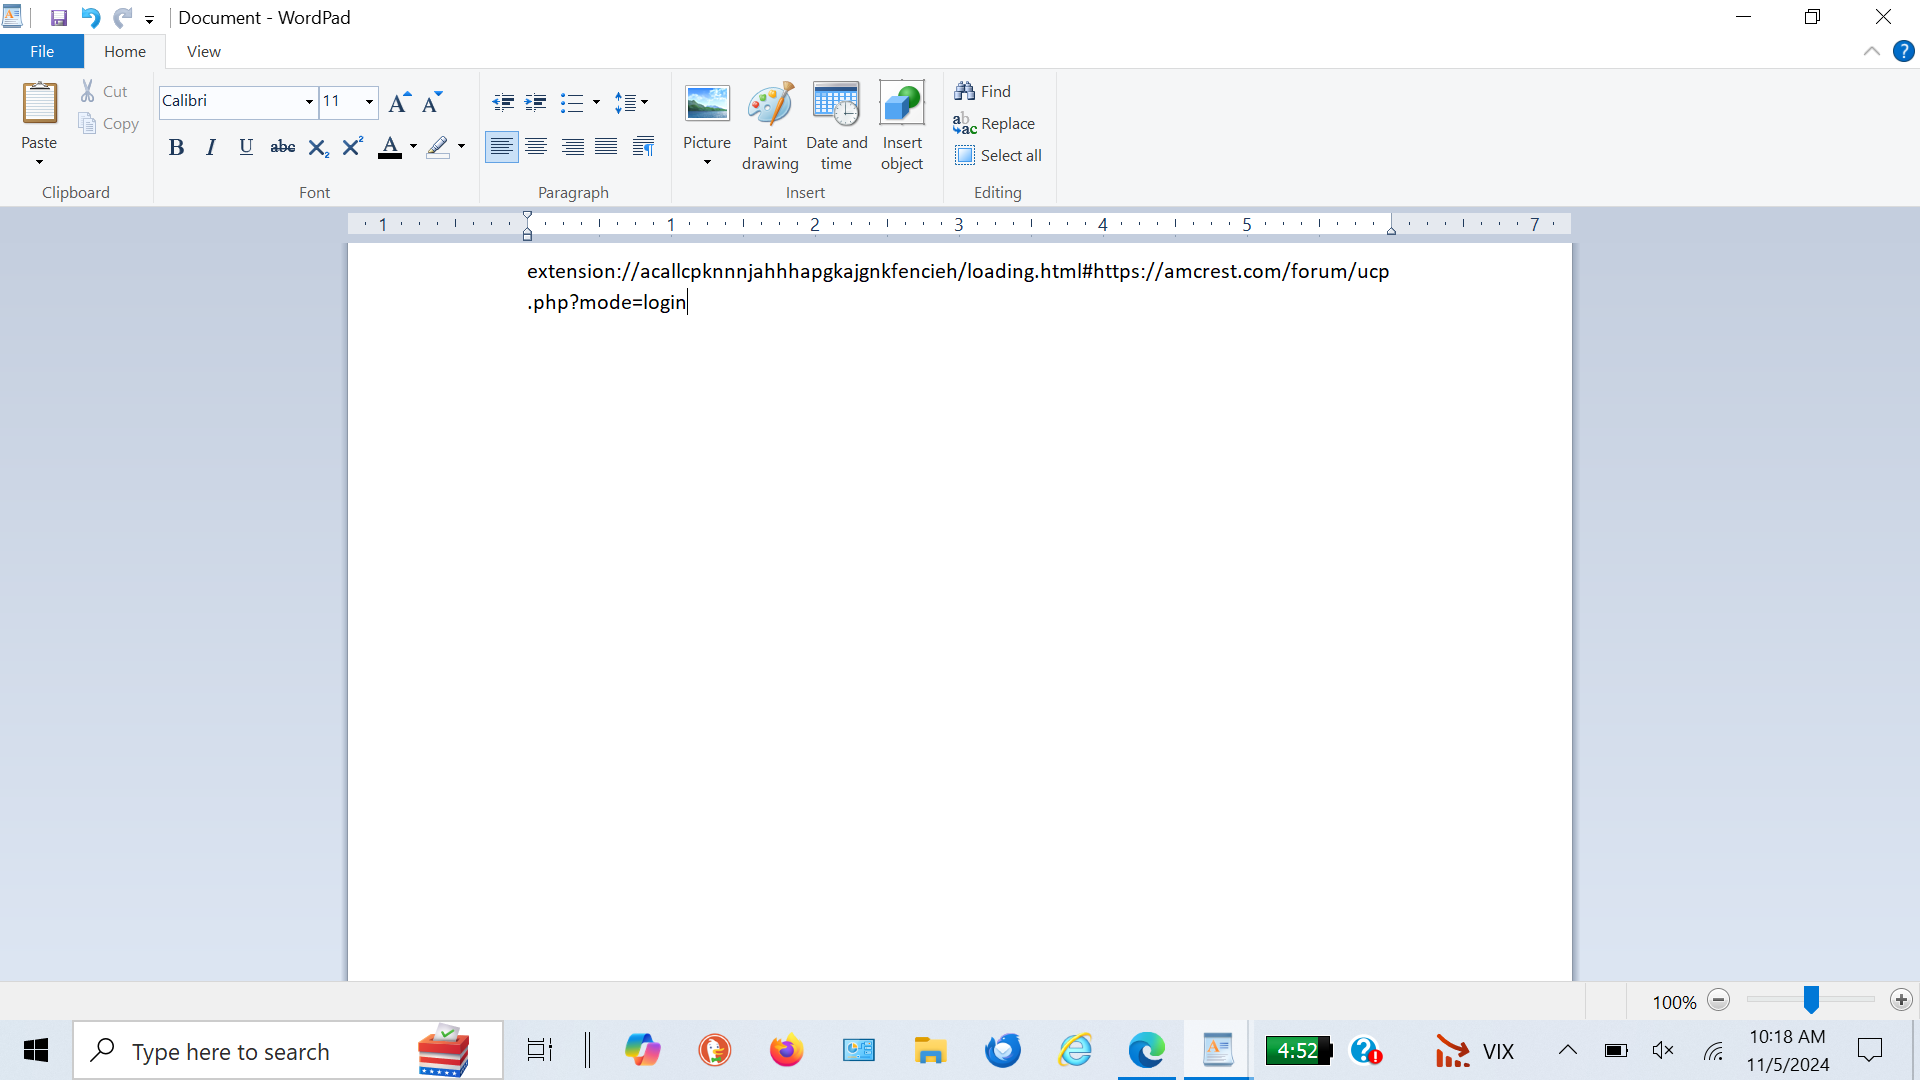
Task: Expand the line spacing options arrow
Action: [x=645, y=102]
